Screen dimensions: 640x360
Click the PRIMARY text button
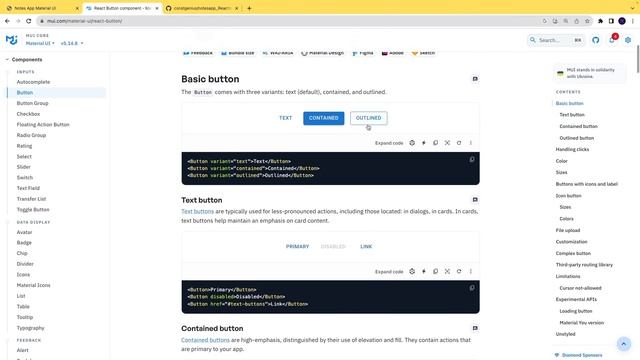[x=297, y=247]
